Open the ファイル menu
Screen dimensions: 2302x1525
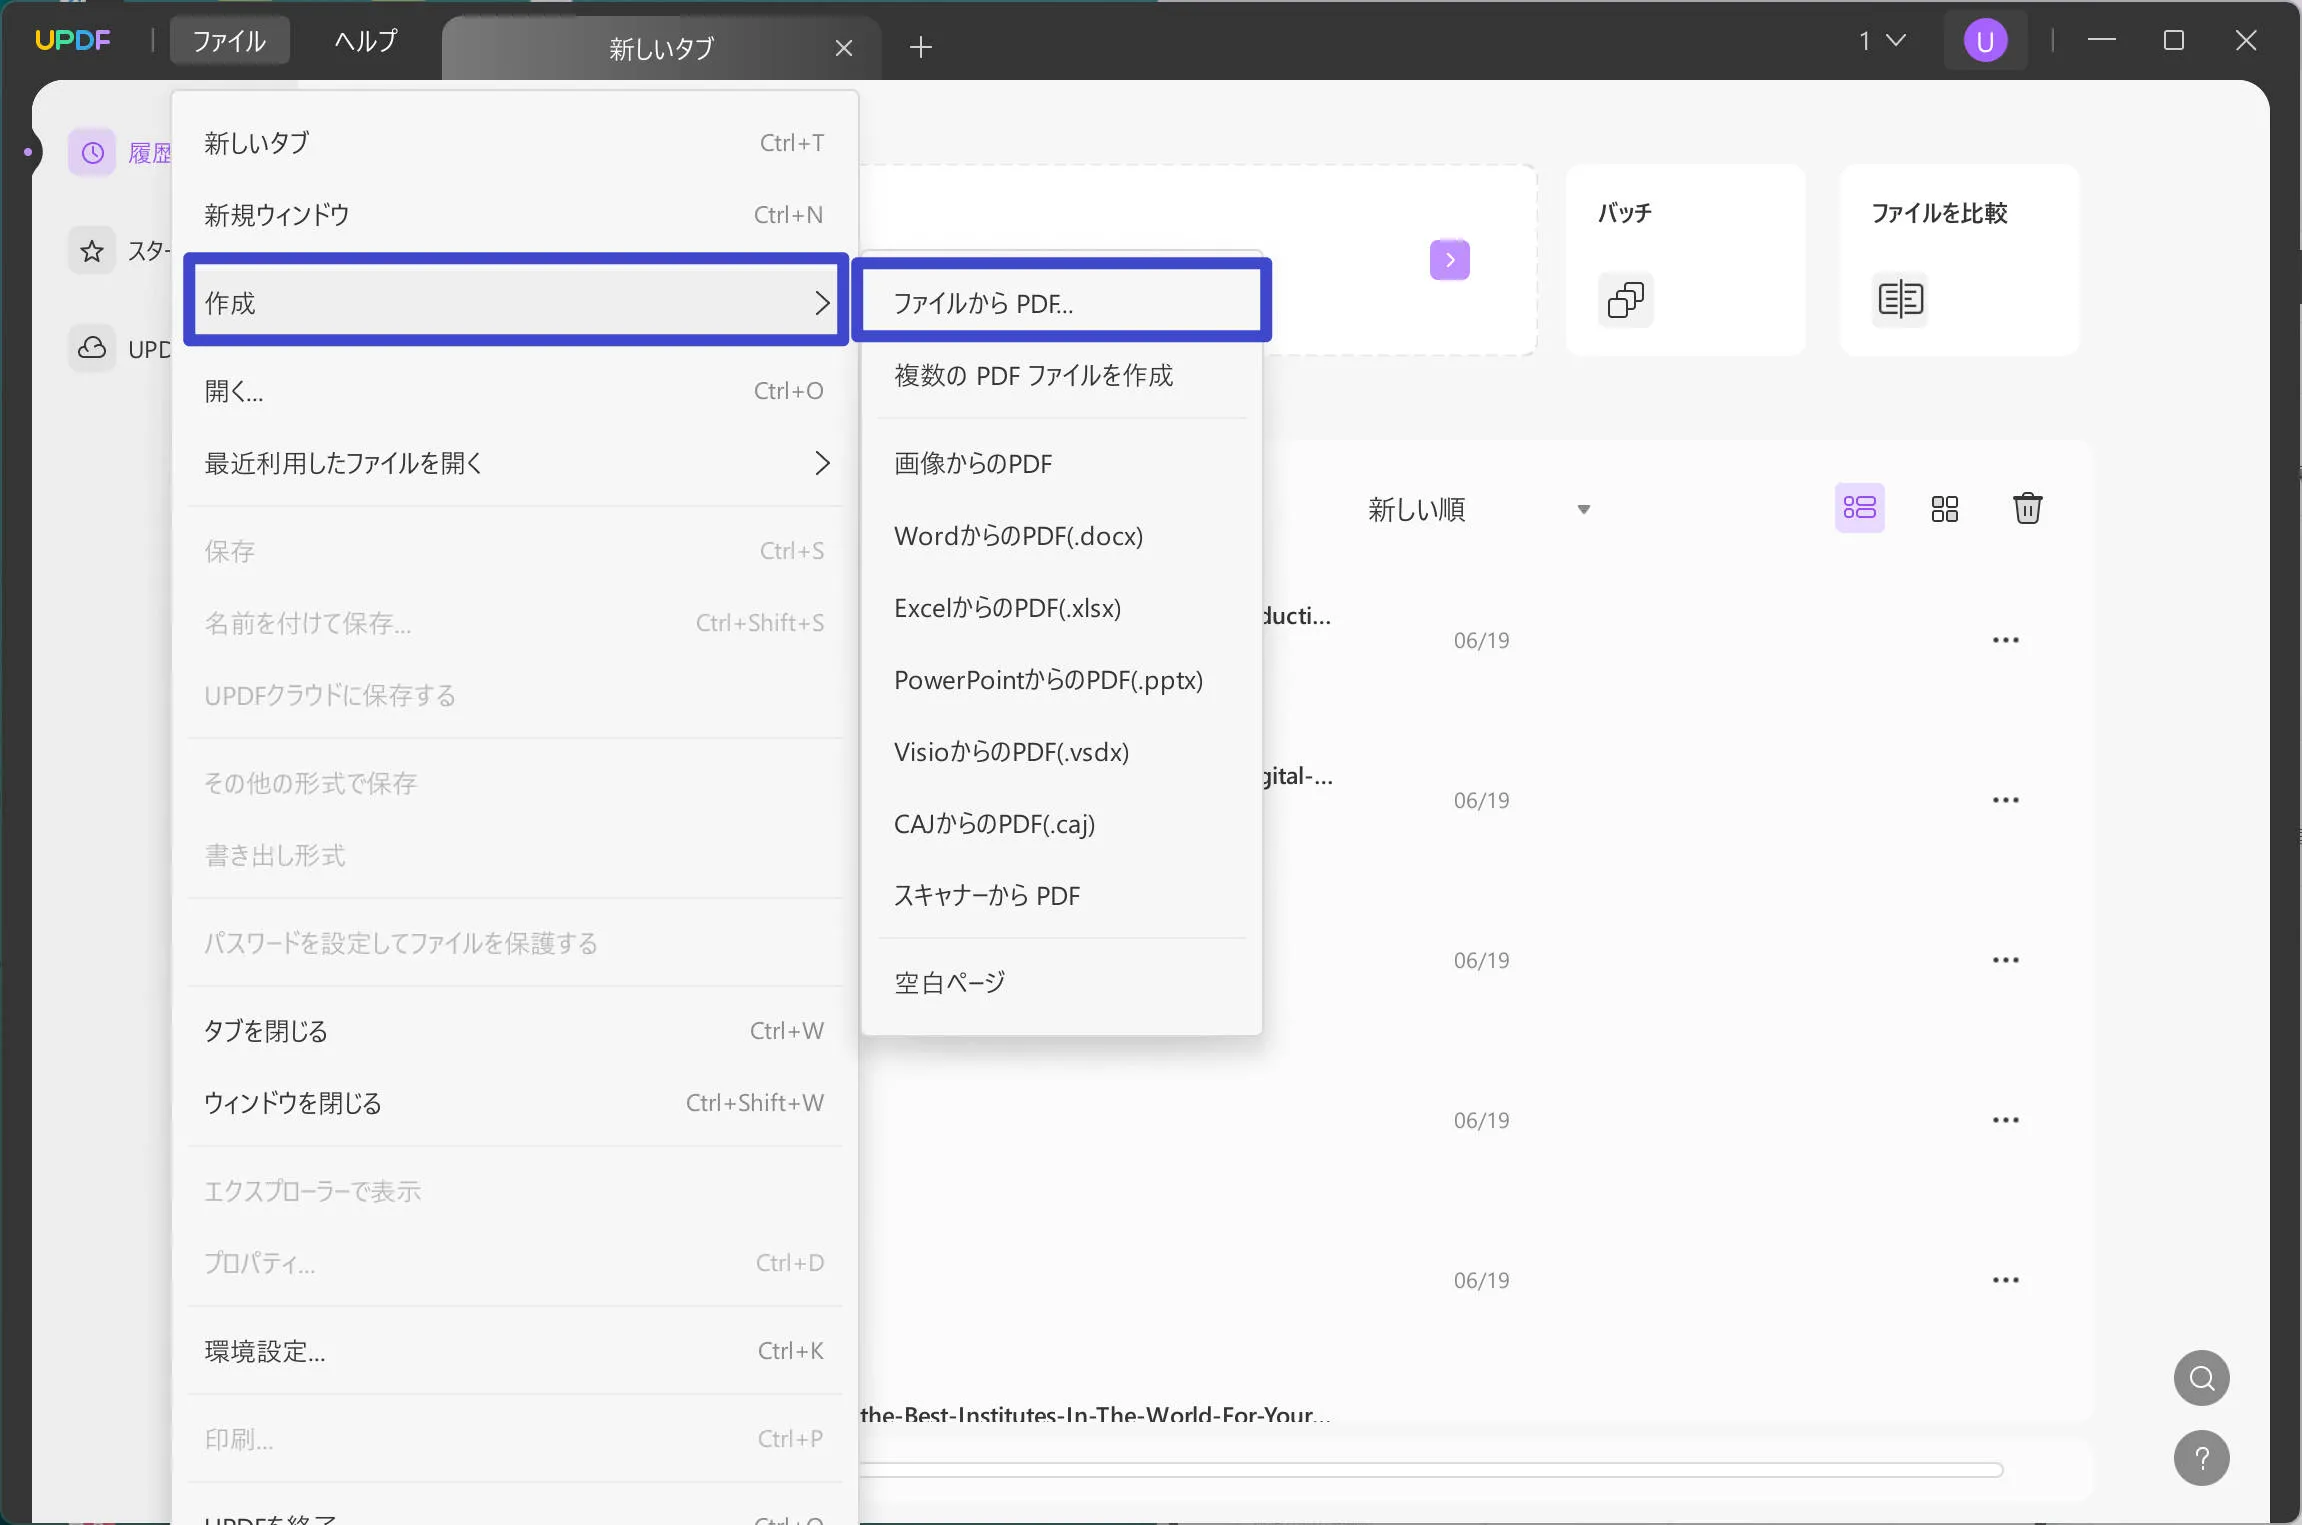pos(230,41)
